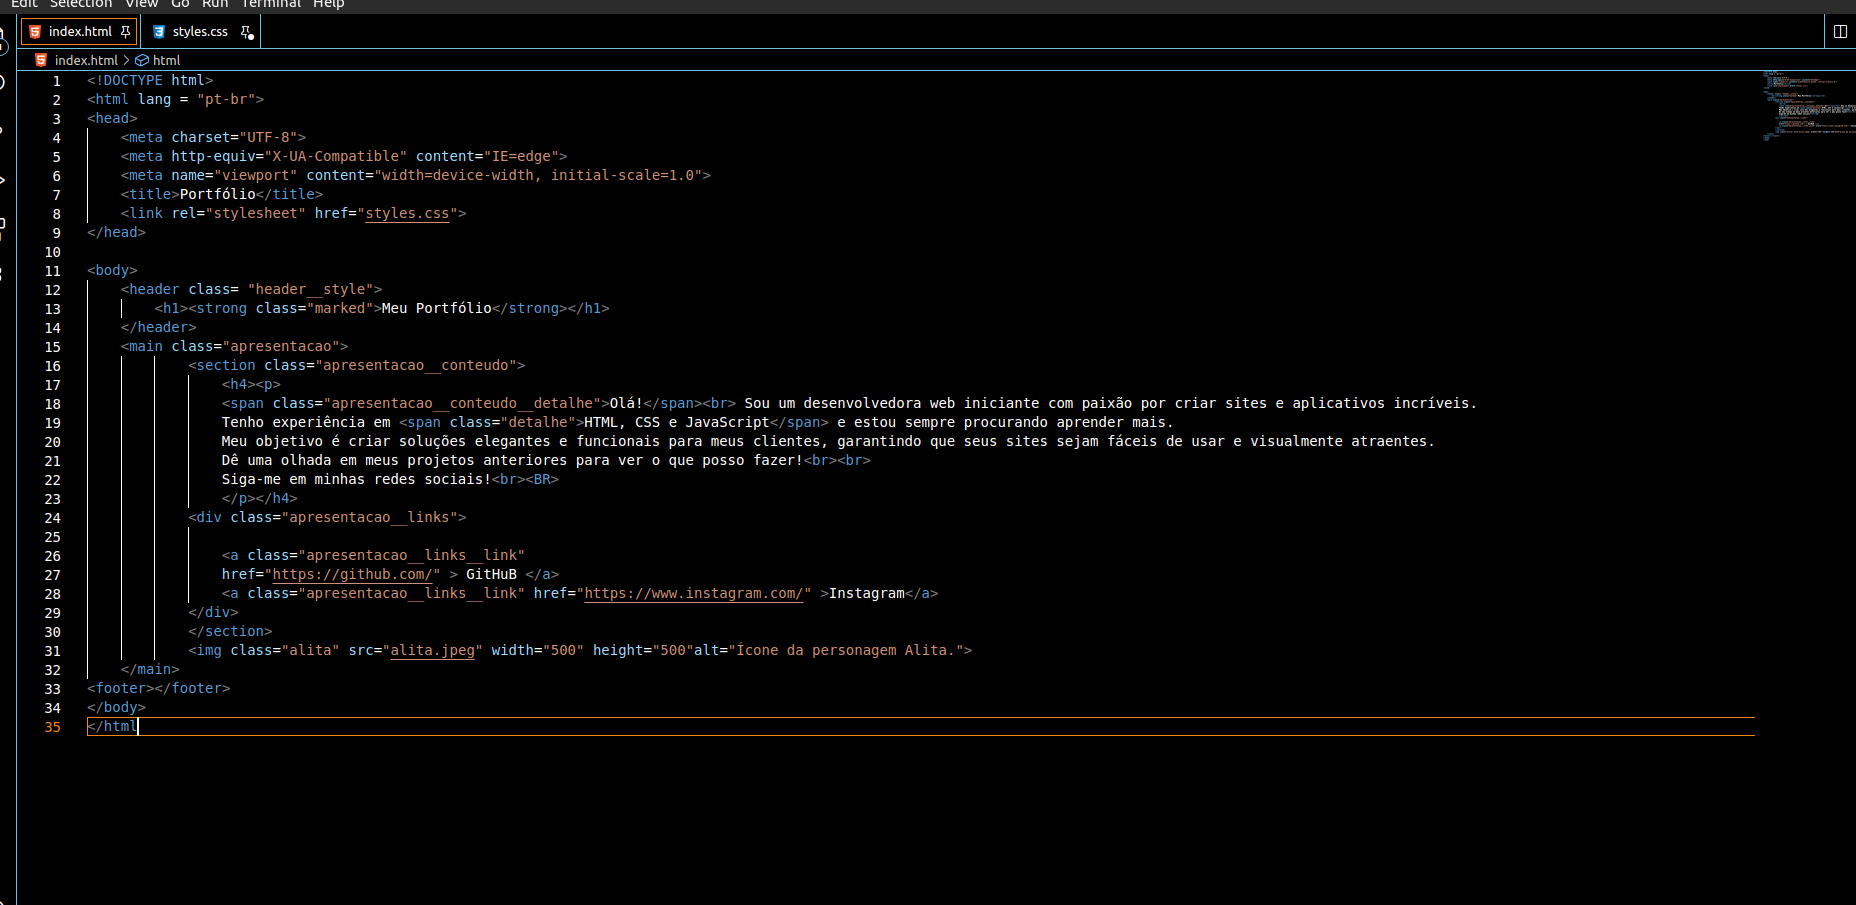Viewport: 1856px width, 905px height.
Task: Click the "viewport" meta name value
Action: [x=256, y=175]
